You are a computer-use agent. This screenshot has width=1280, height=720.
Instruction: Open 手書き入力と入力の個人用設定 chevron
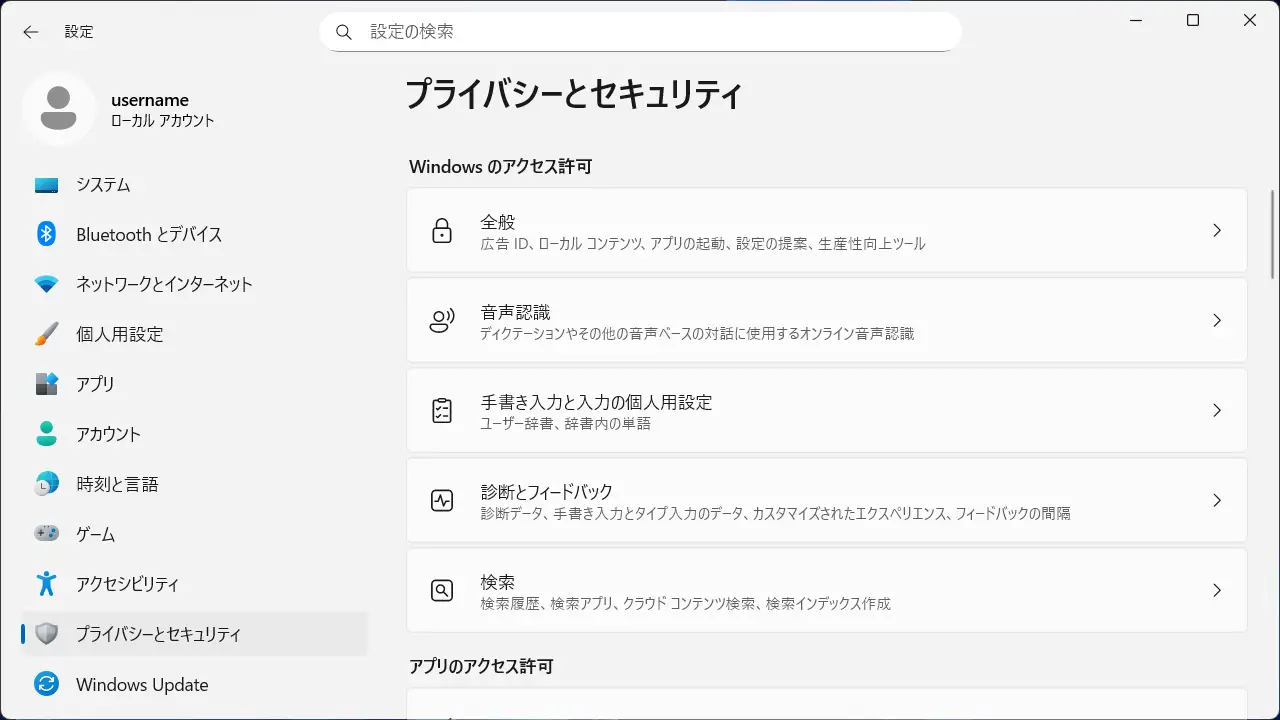pyautogui.click(x=1216, y=410)
